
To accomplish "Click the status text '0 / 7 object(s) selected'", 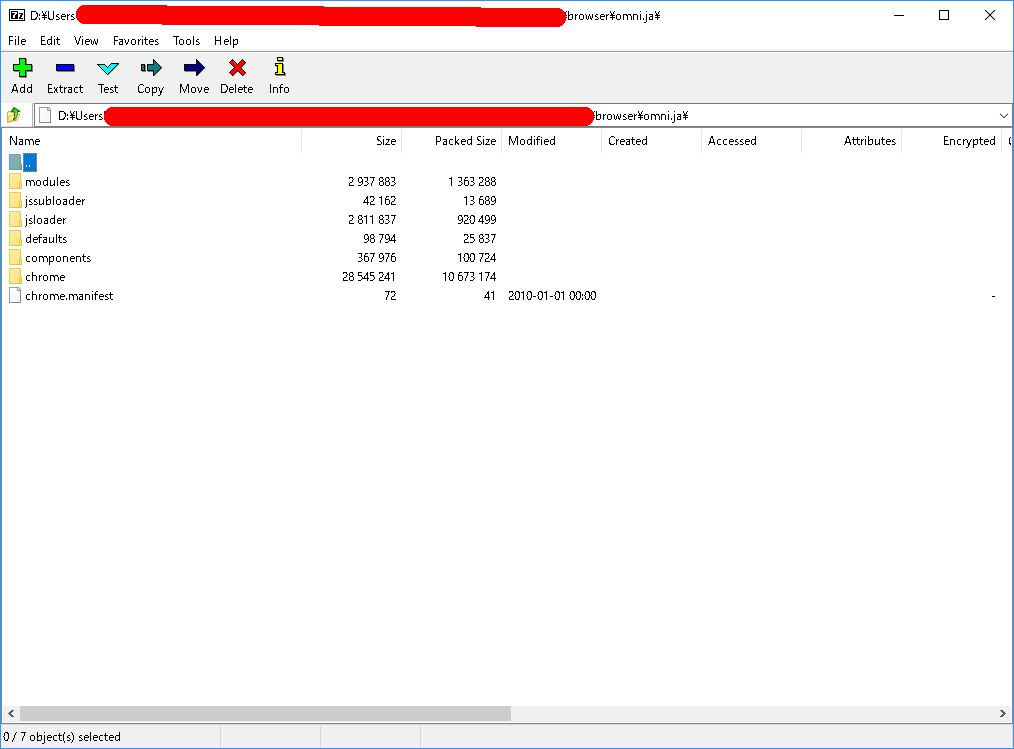I will pyautogui.click(x=62, y=737).
